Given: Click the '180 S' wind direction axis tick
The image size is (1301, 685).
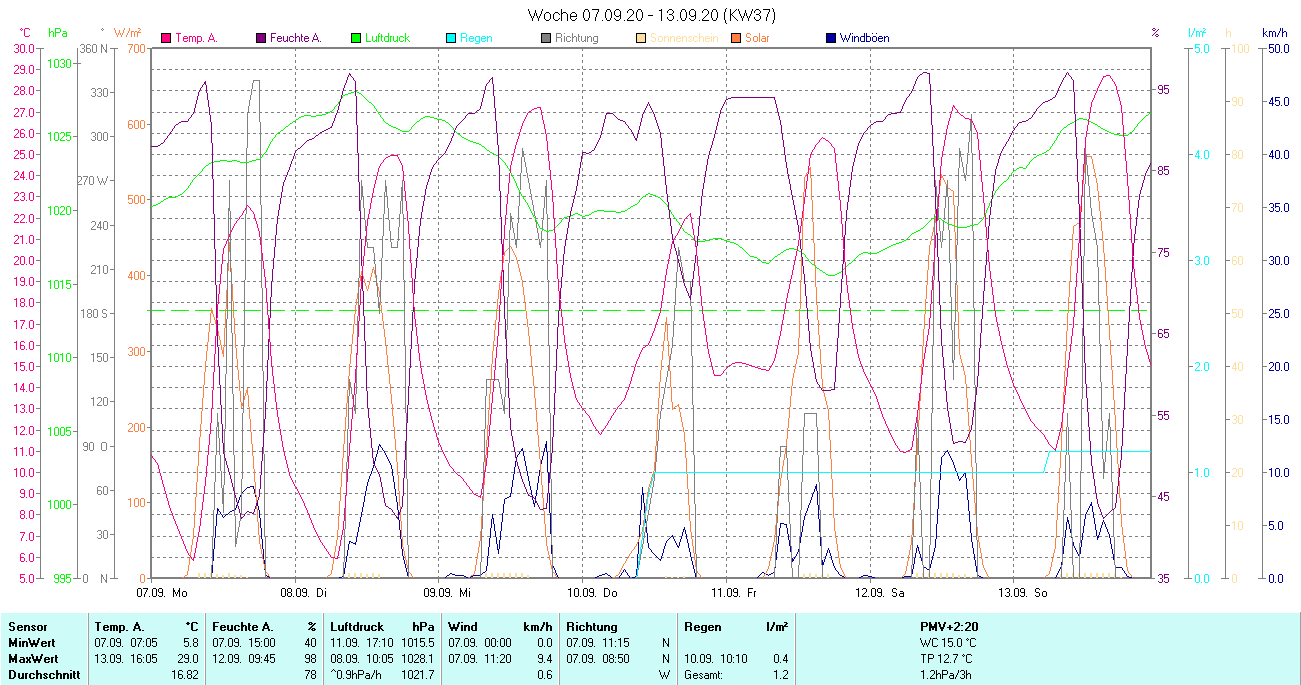Looking at the screenshot, I should (x=93, y=314).
